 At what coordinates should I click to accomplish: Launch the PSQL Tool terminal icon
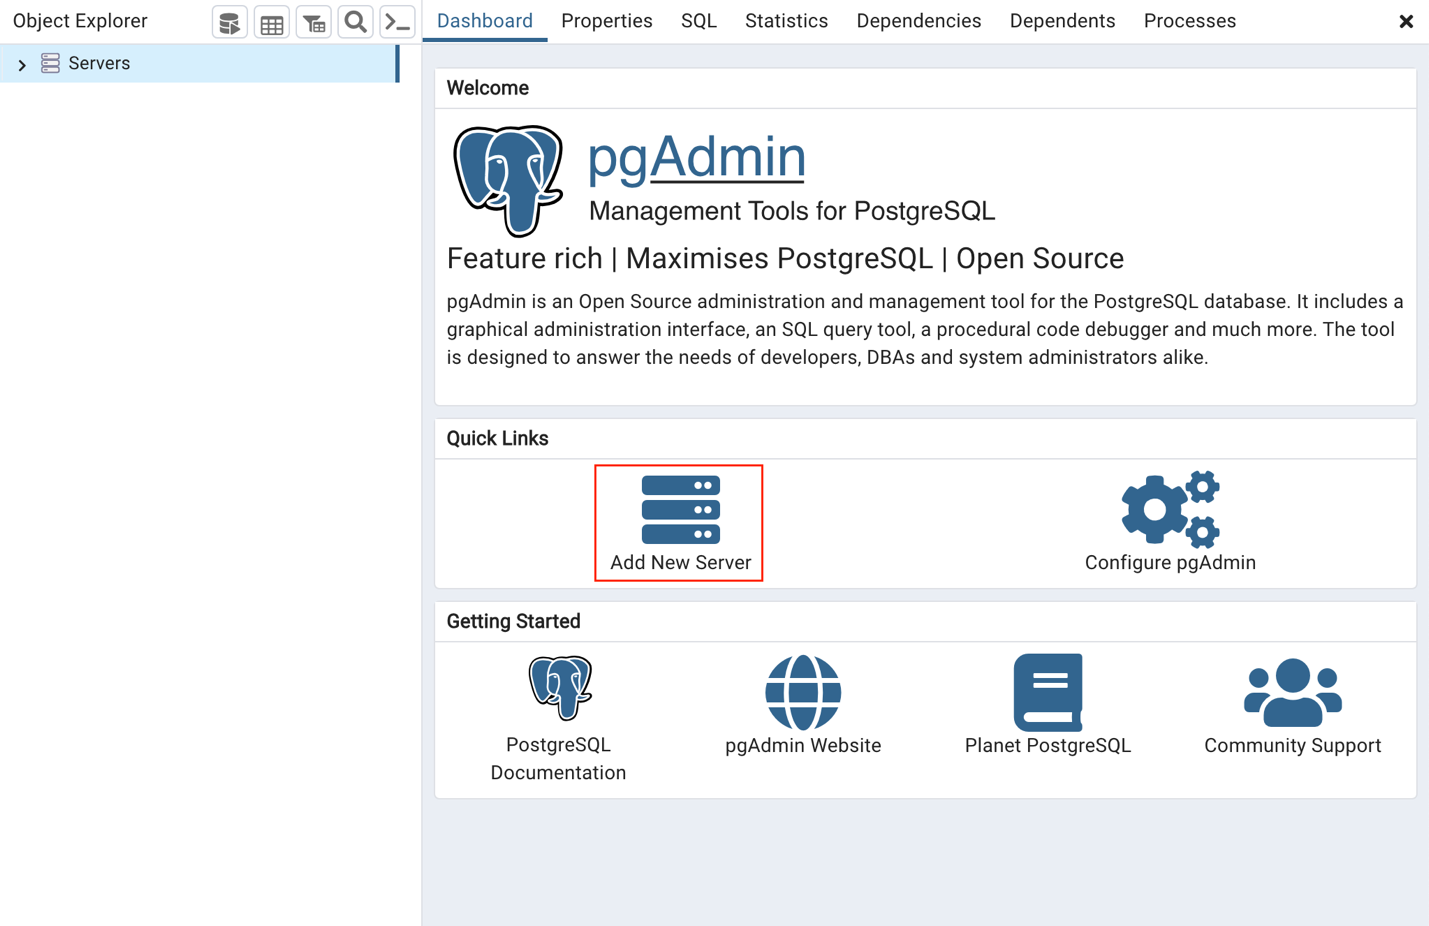point(397,22)
